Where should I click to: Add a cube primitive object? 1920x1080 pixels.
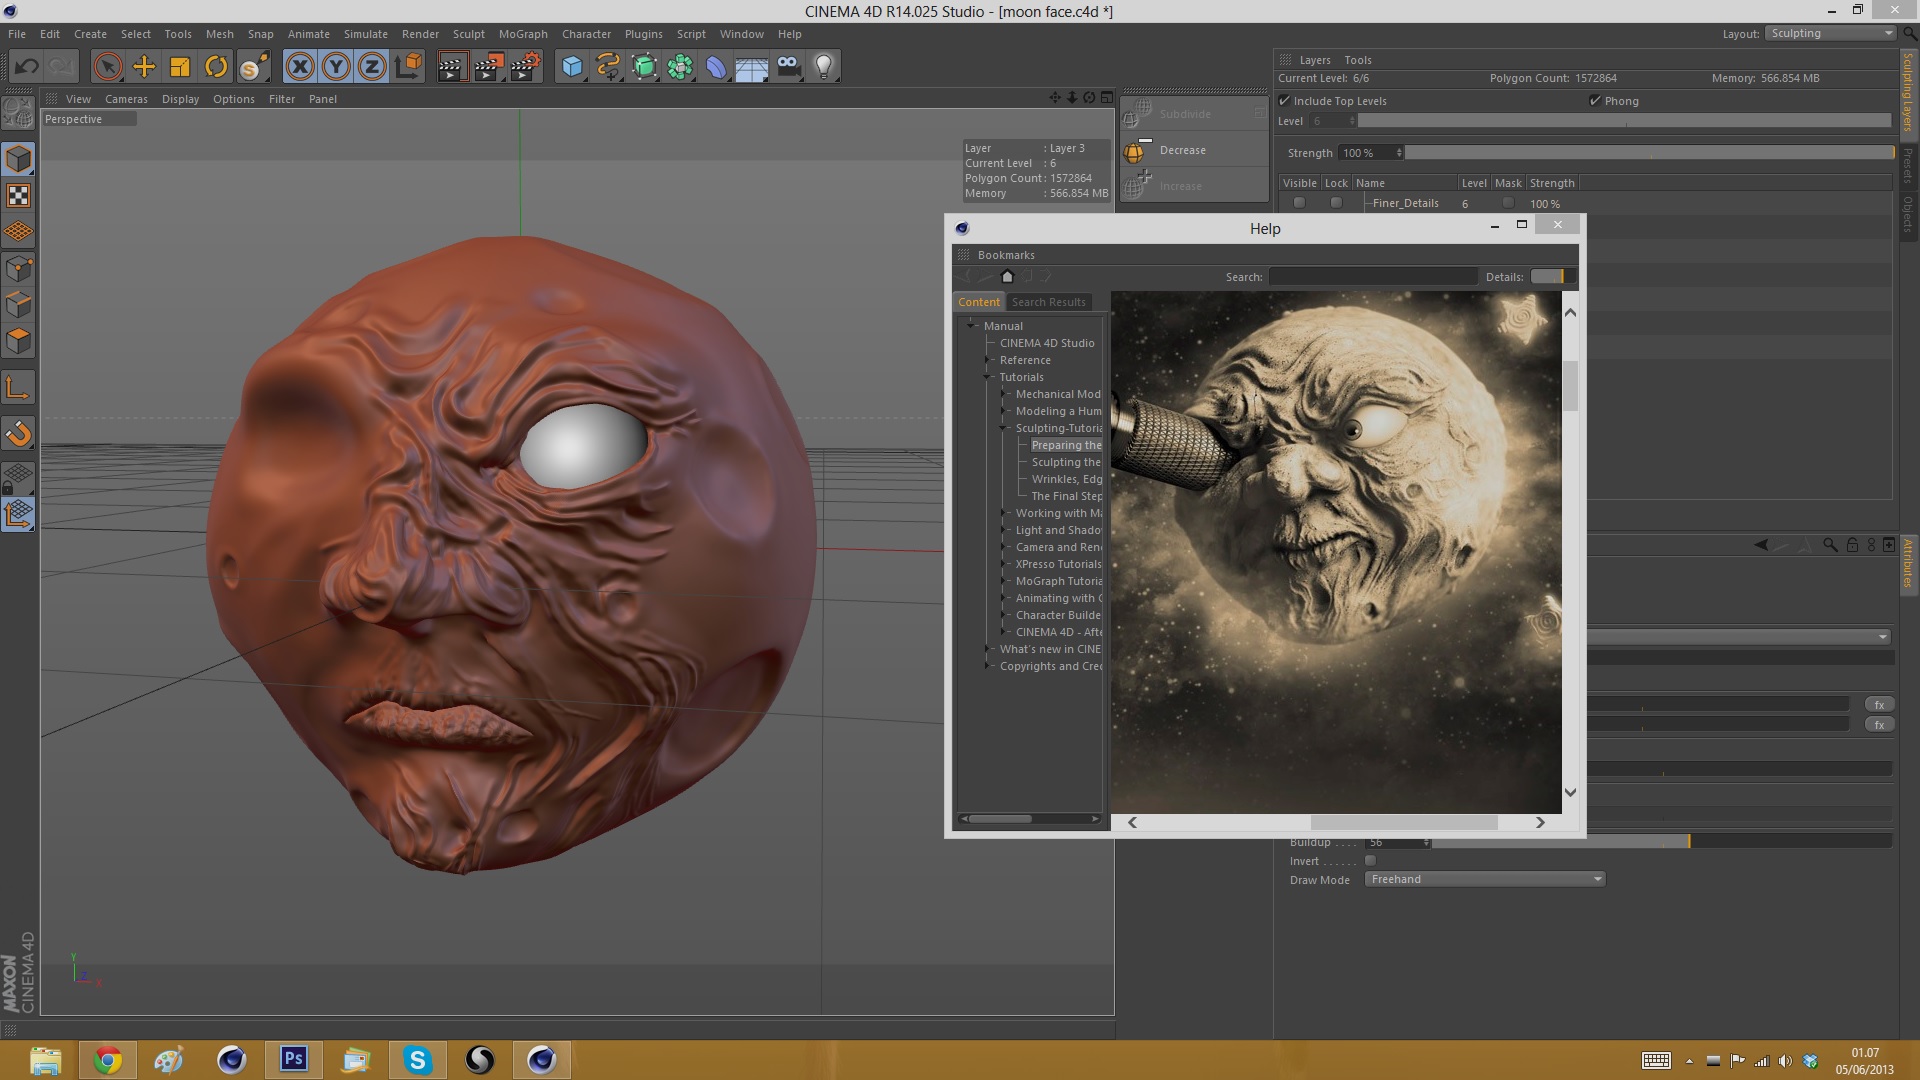[x=572, y=67]
